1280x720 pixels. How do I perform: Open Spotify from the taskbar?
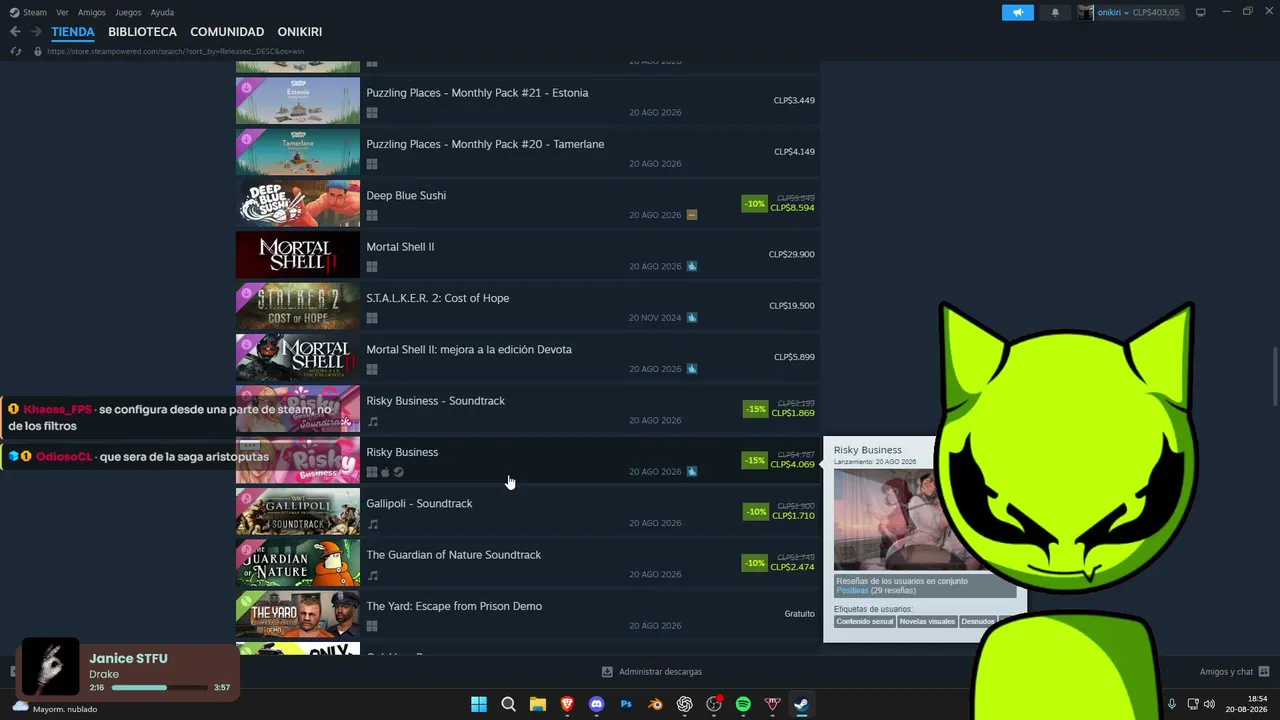click(x=743, y=704)
